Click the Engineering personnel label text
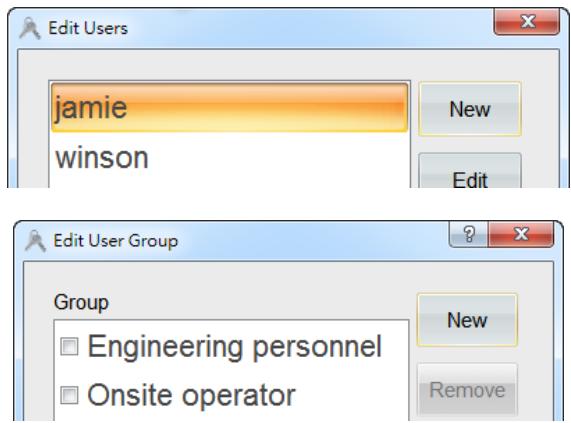Viewport: 571px width, 423px height. (x=235, y=346)
